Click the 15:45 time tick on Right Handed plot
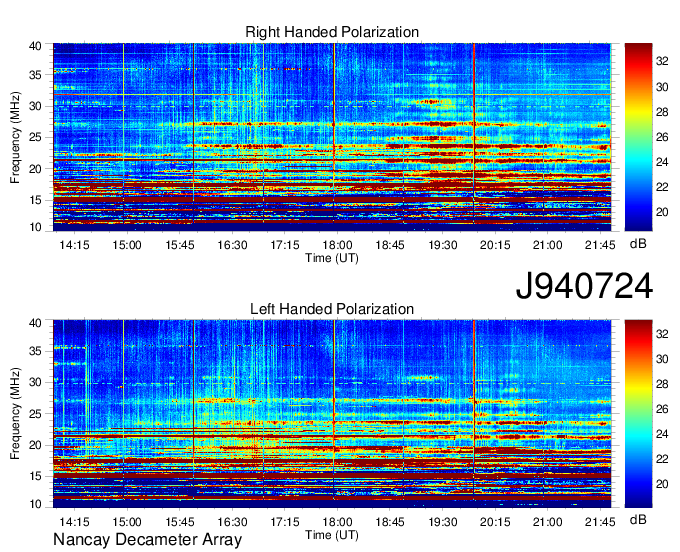680x552 pixels. [179, 245]
